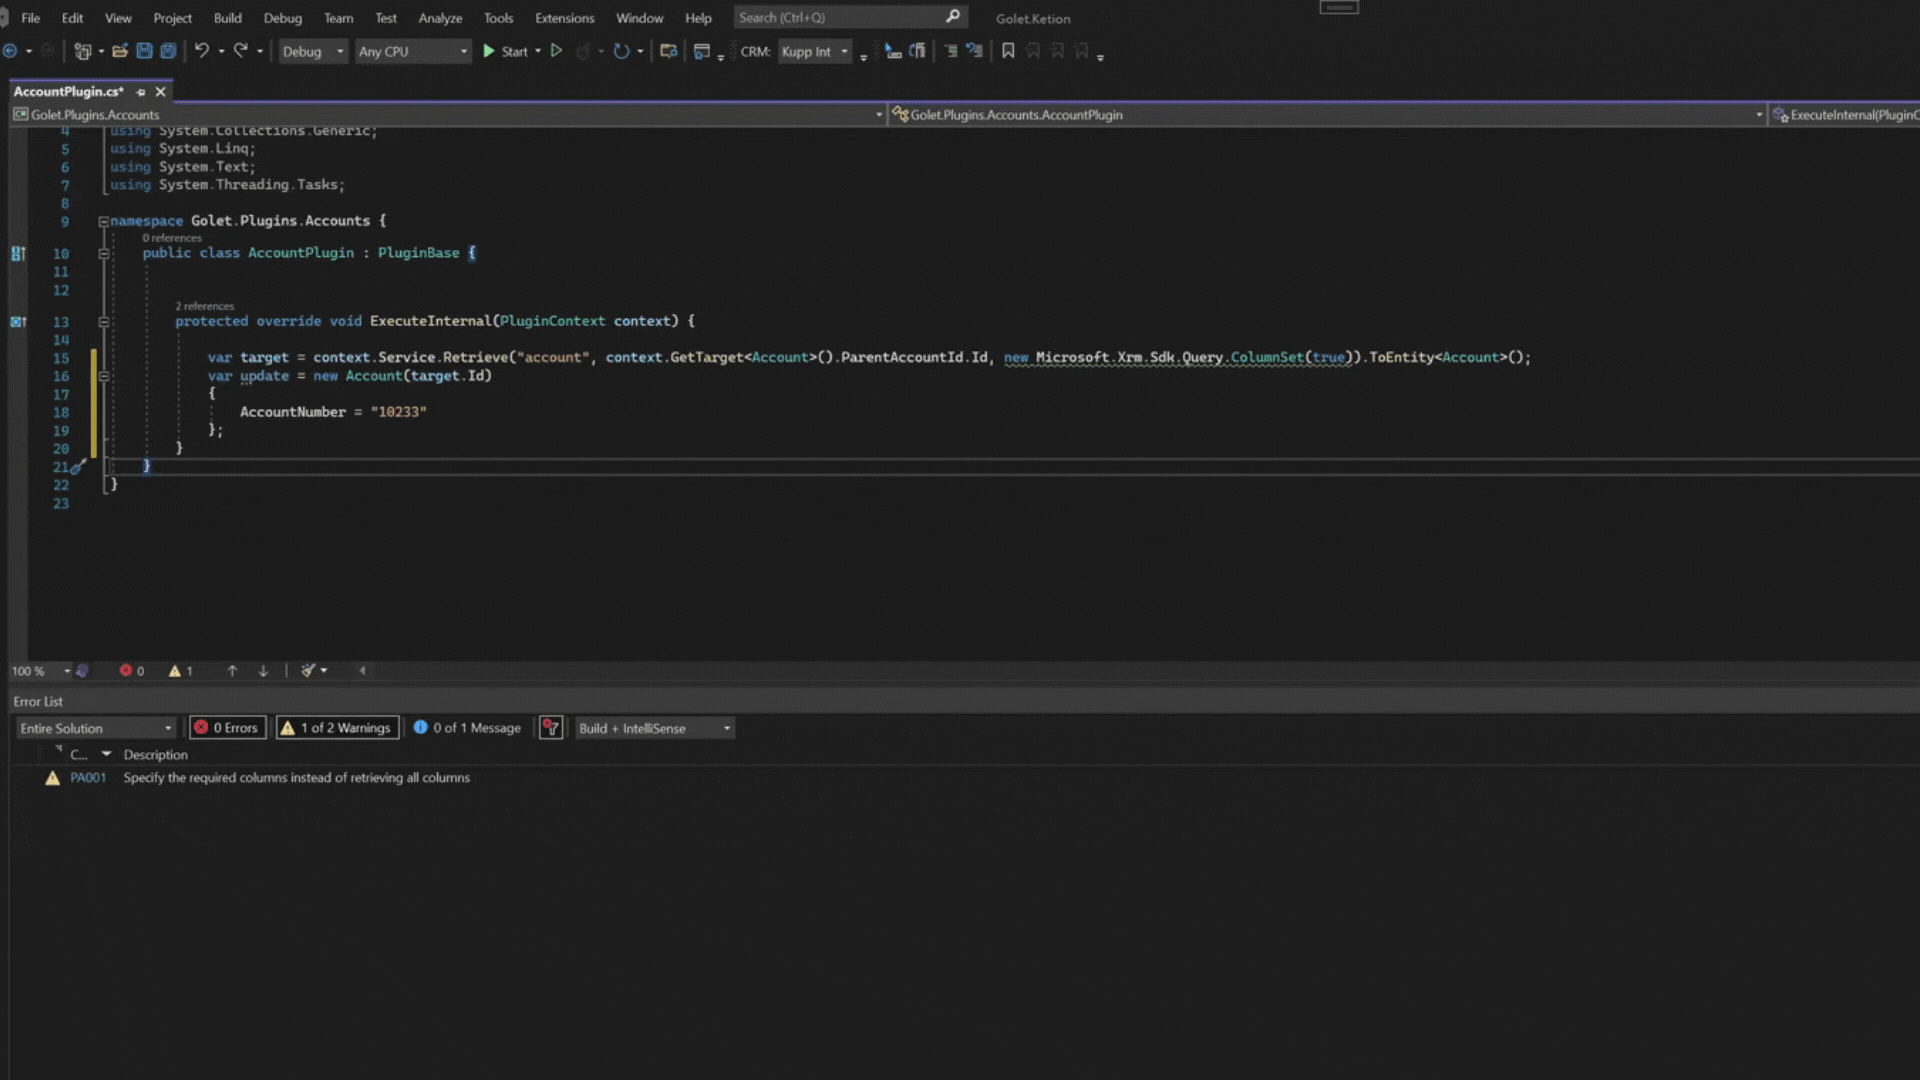Start debugging with the green Start button
Screen dimensions: 1920x1080
[505, 51]
